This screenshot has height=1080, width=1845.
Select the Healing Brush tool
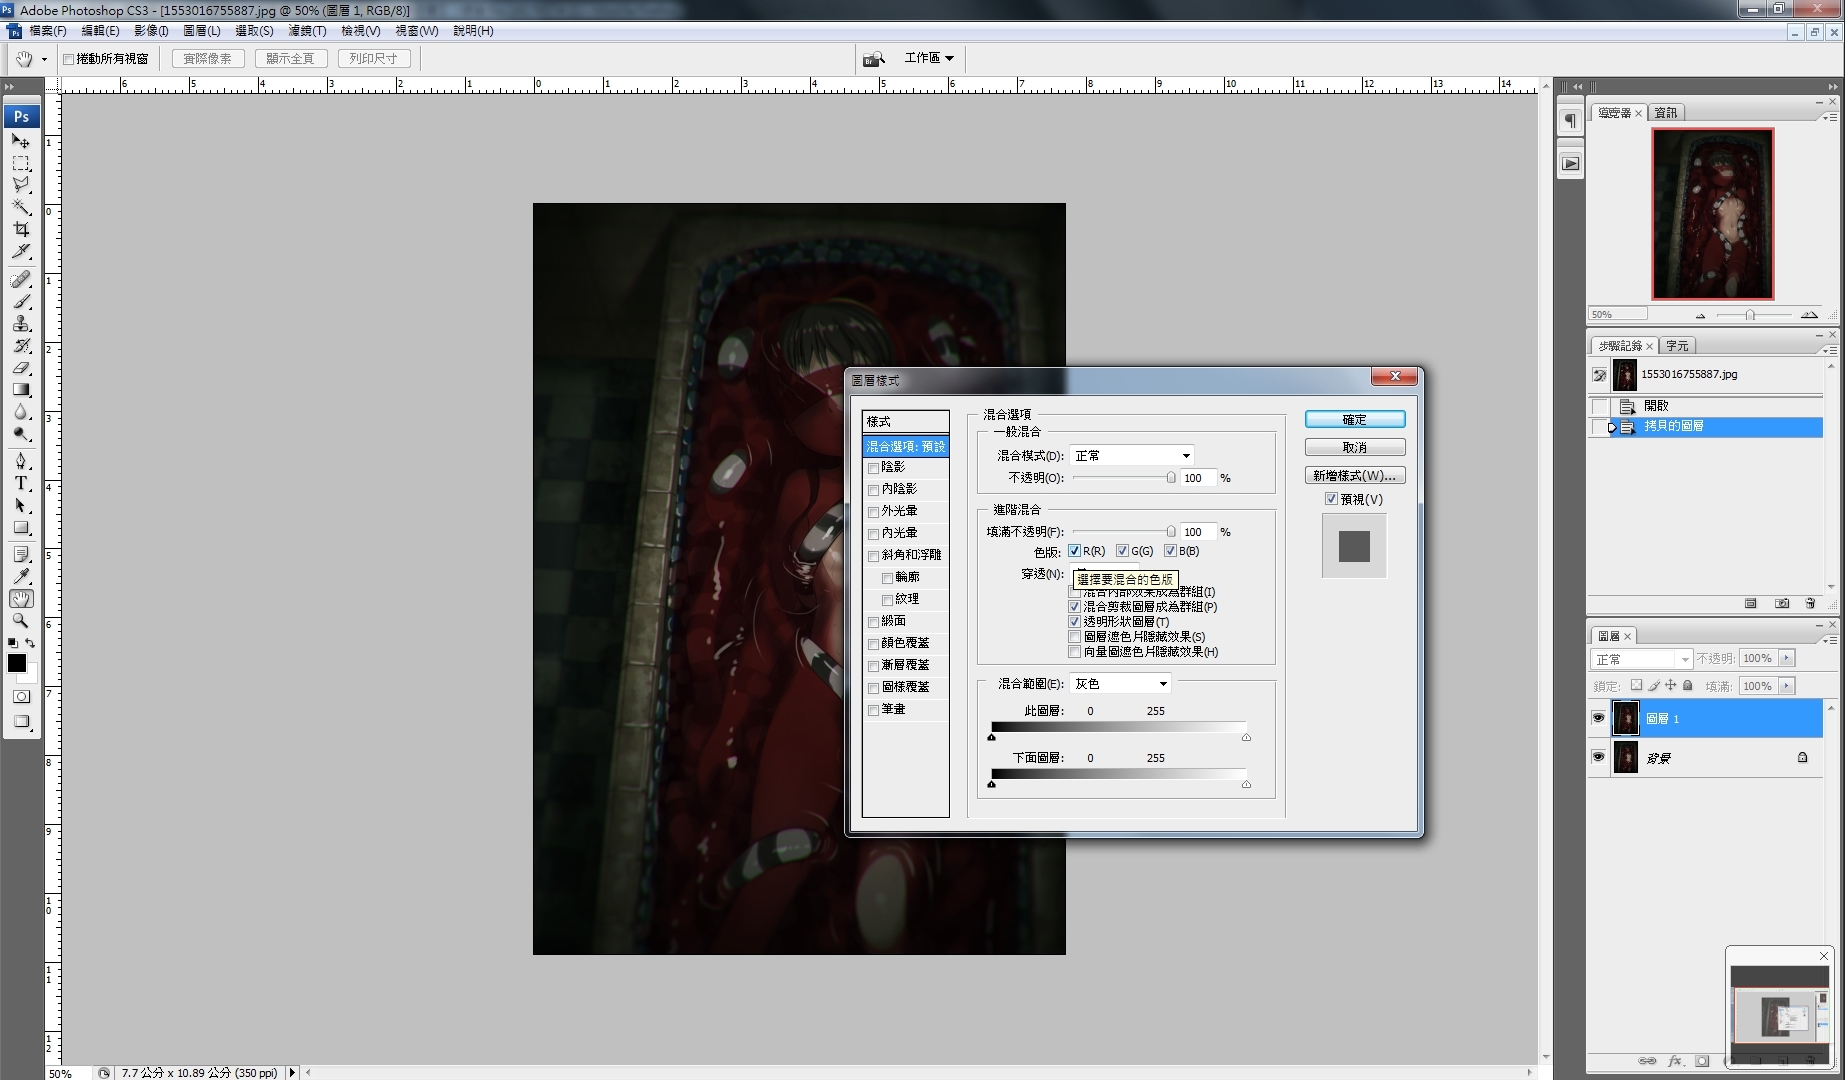(21, 279)
